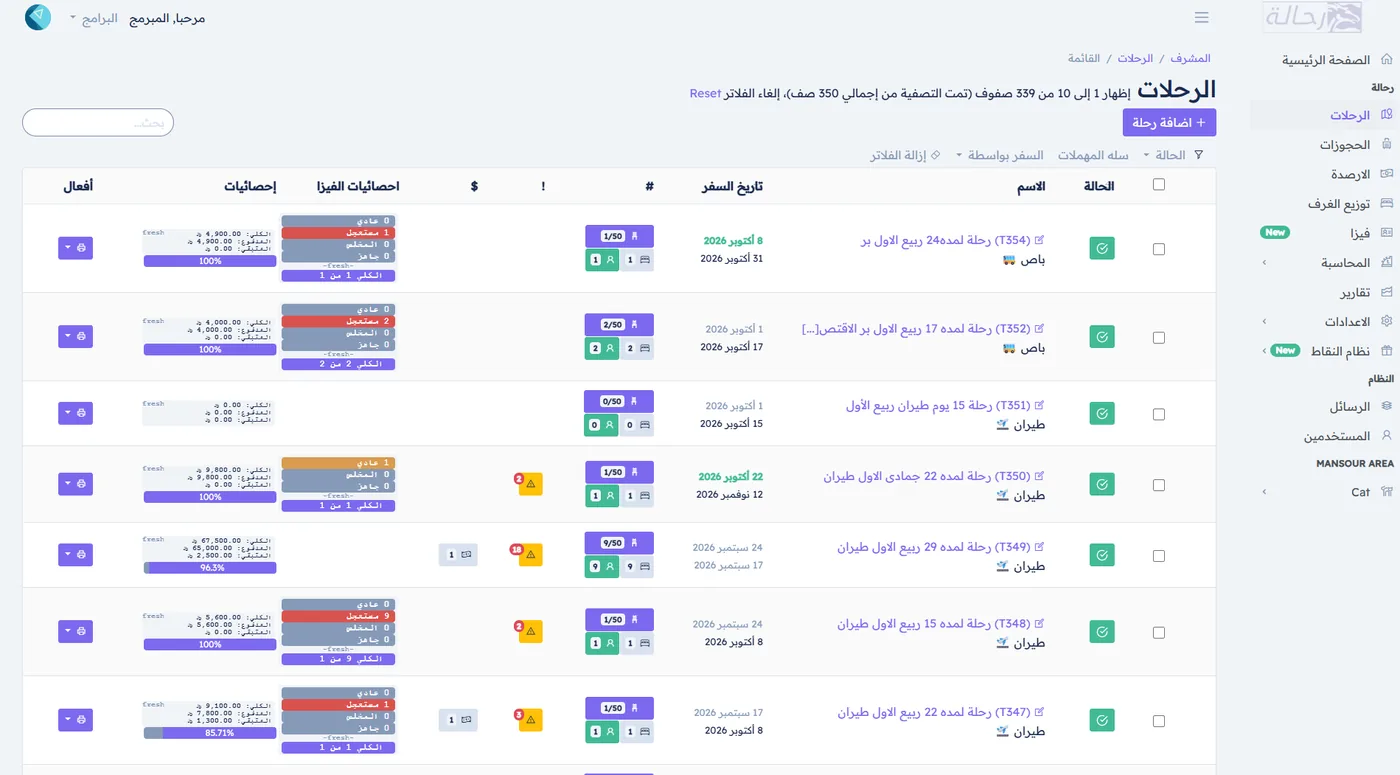Open the warning icon with 18 alerts for T349
The height and width of the screenshot is (775, 1400).
tap(530, 555)
